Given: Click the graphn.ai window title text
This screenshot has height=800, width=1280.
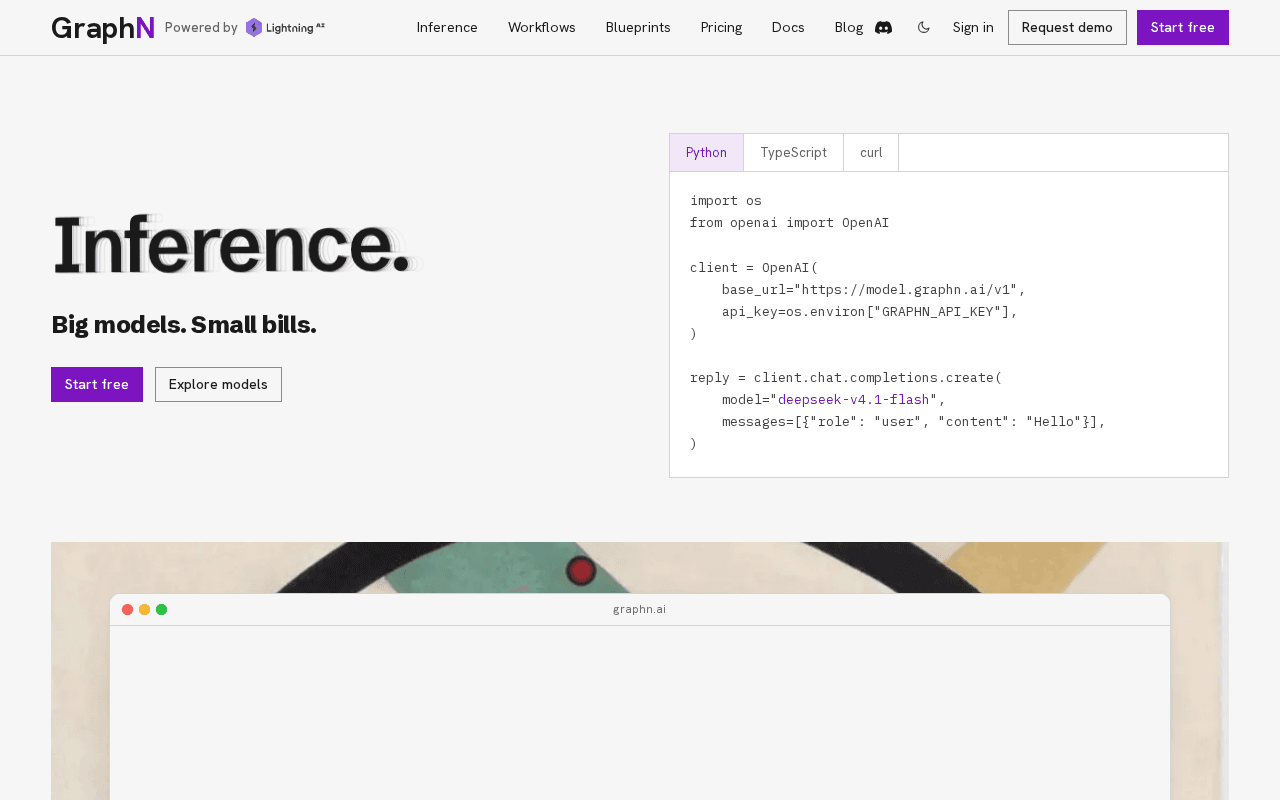Looking at the screenshot, I should (x=640, y=610).
